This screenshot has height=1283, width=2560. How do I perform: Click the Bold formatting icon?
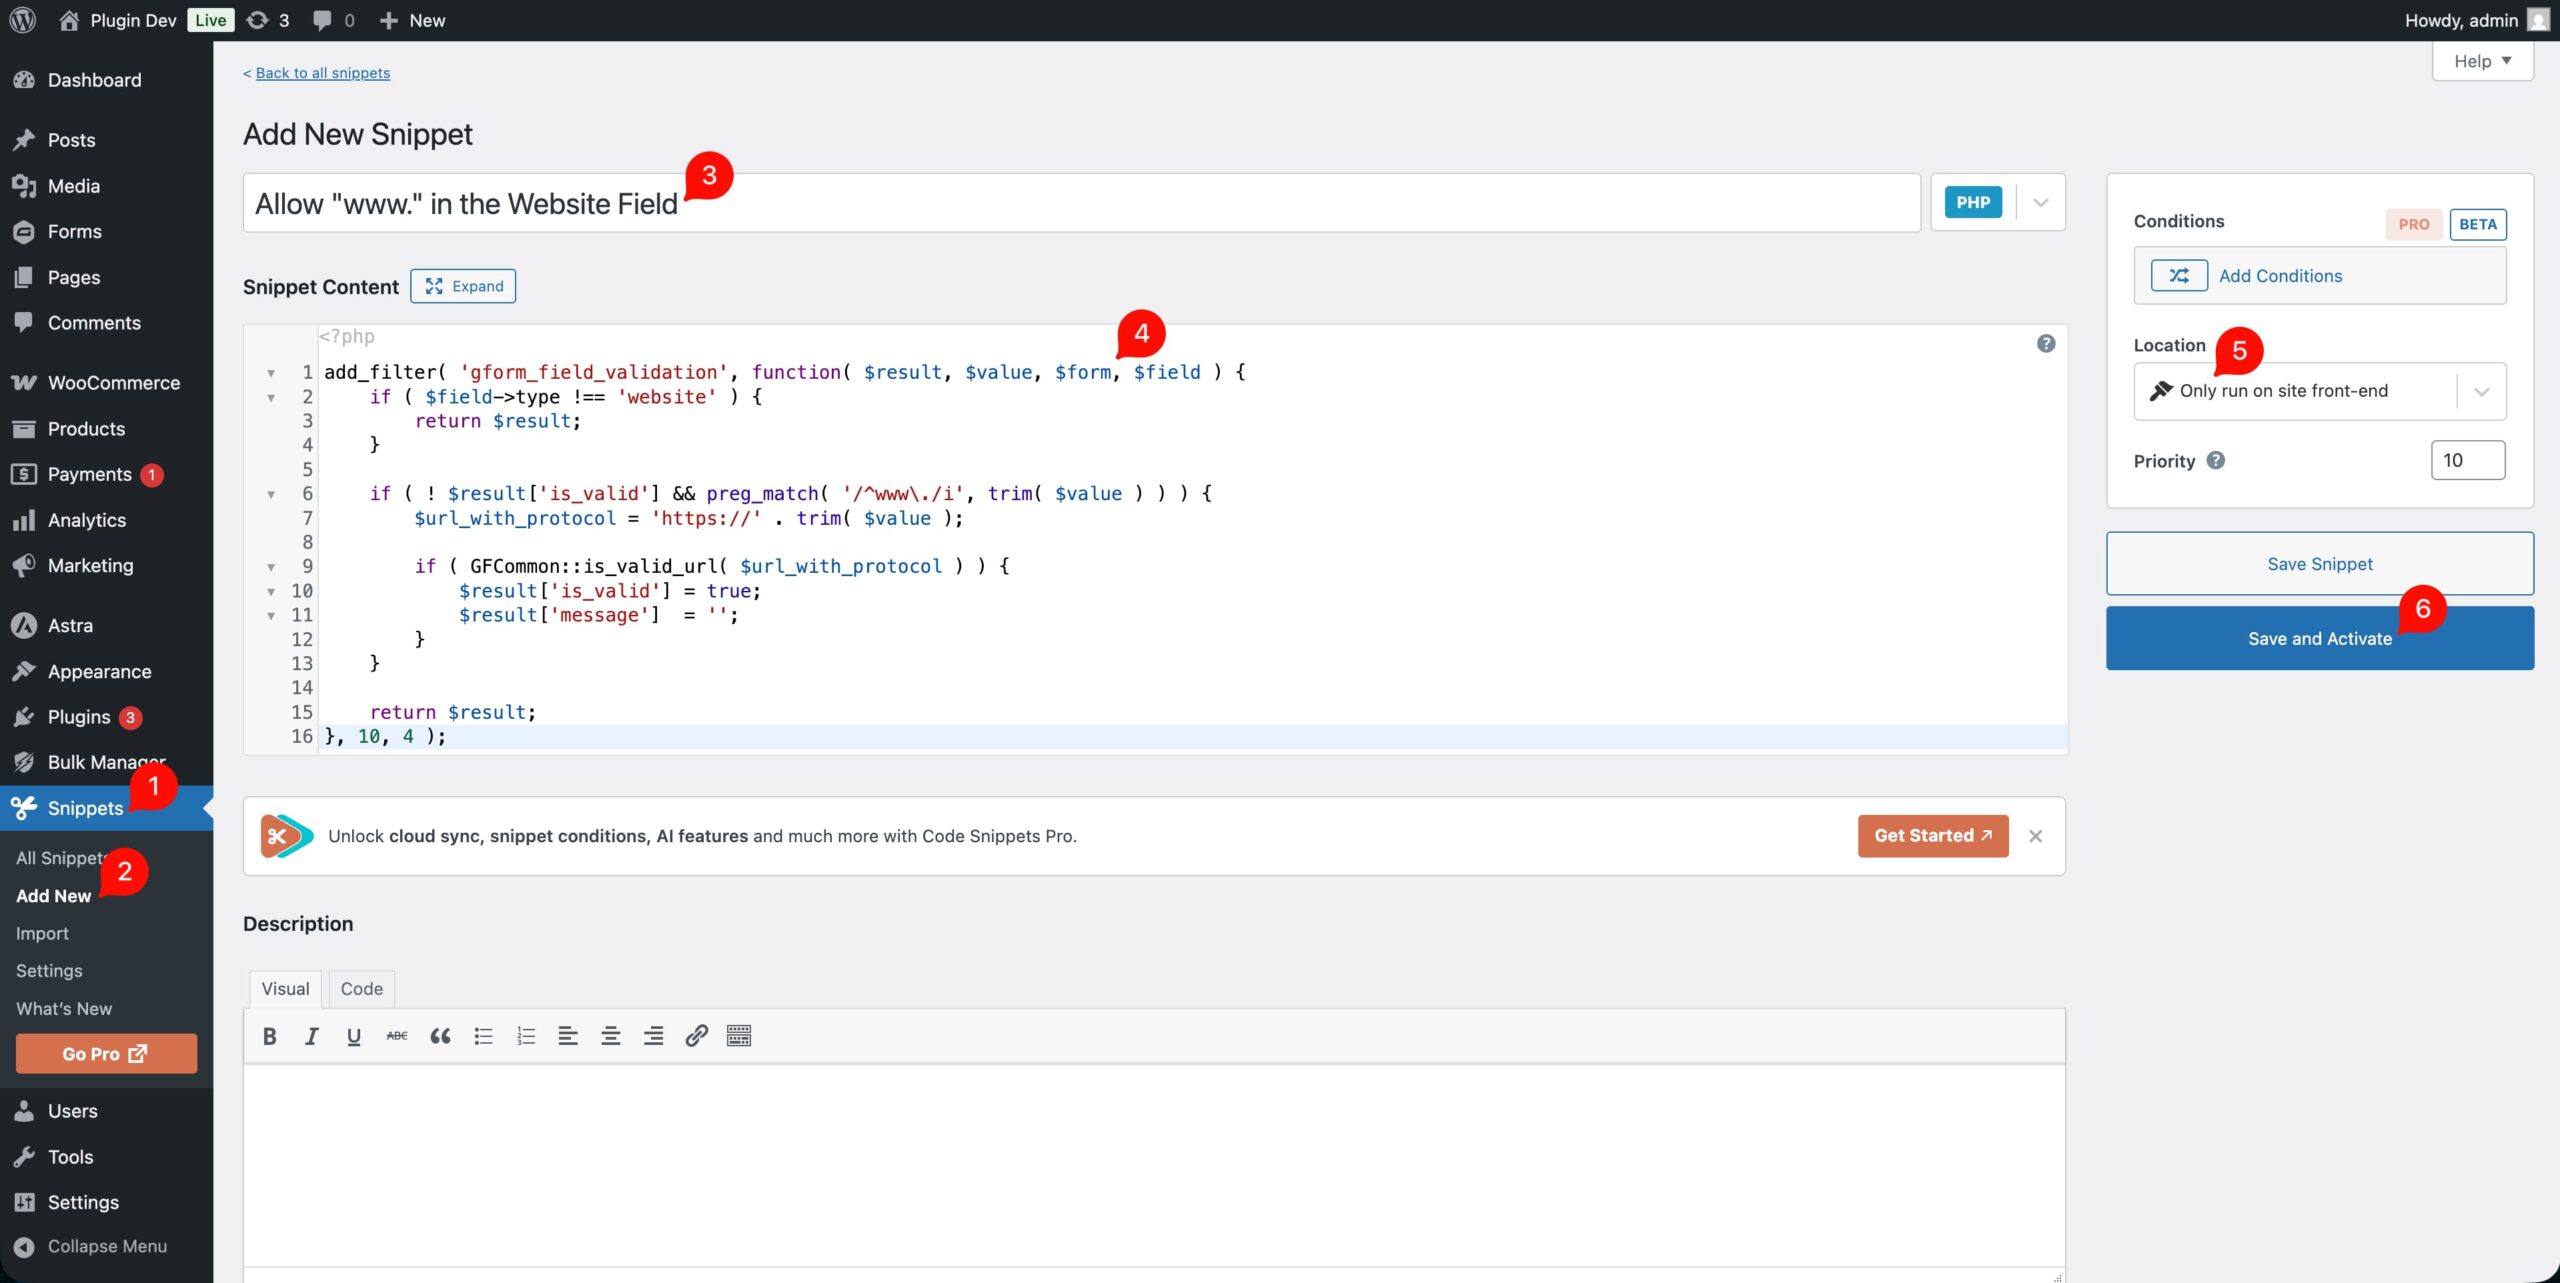[269, 1036]
